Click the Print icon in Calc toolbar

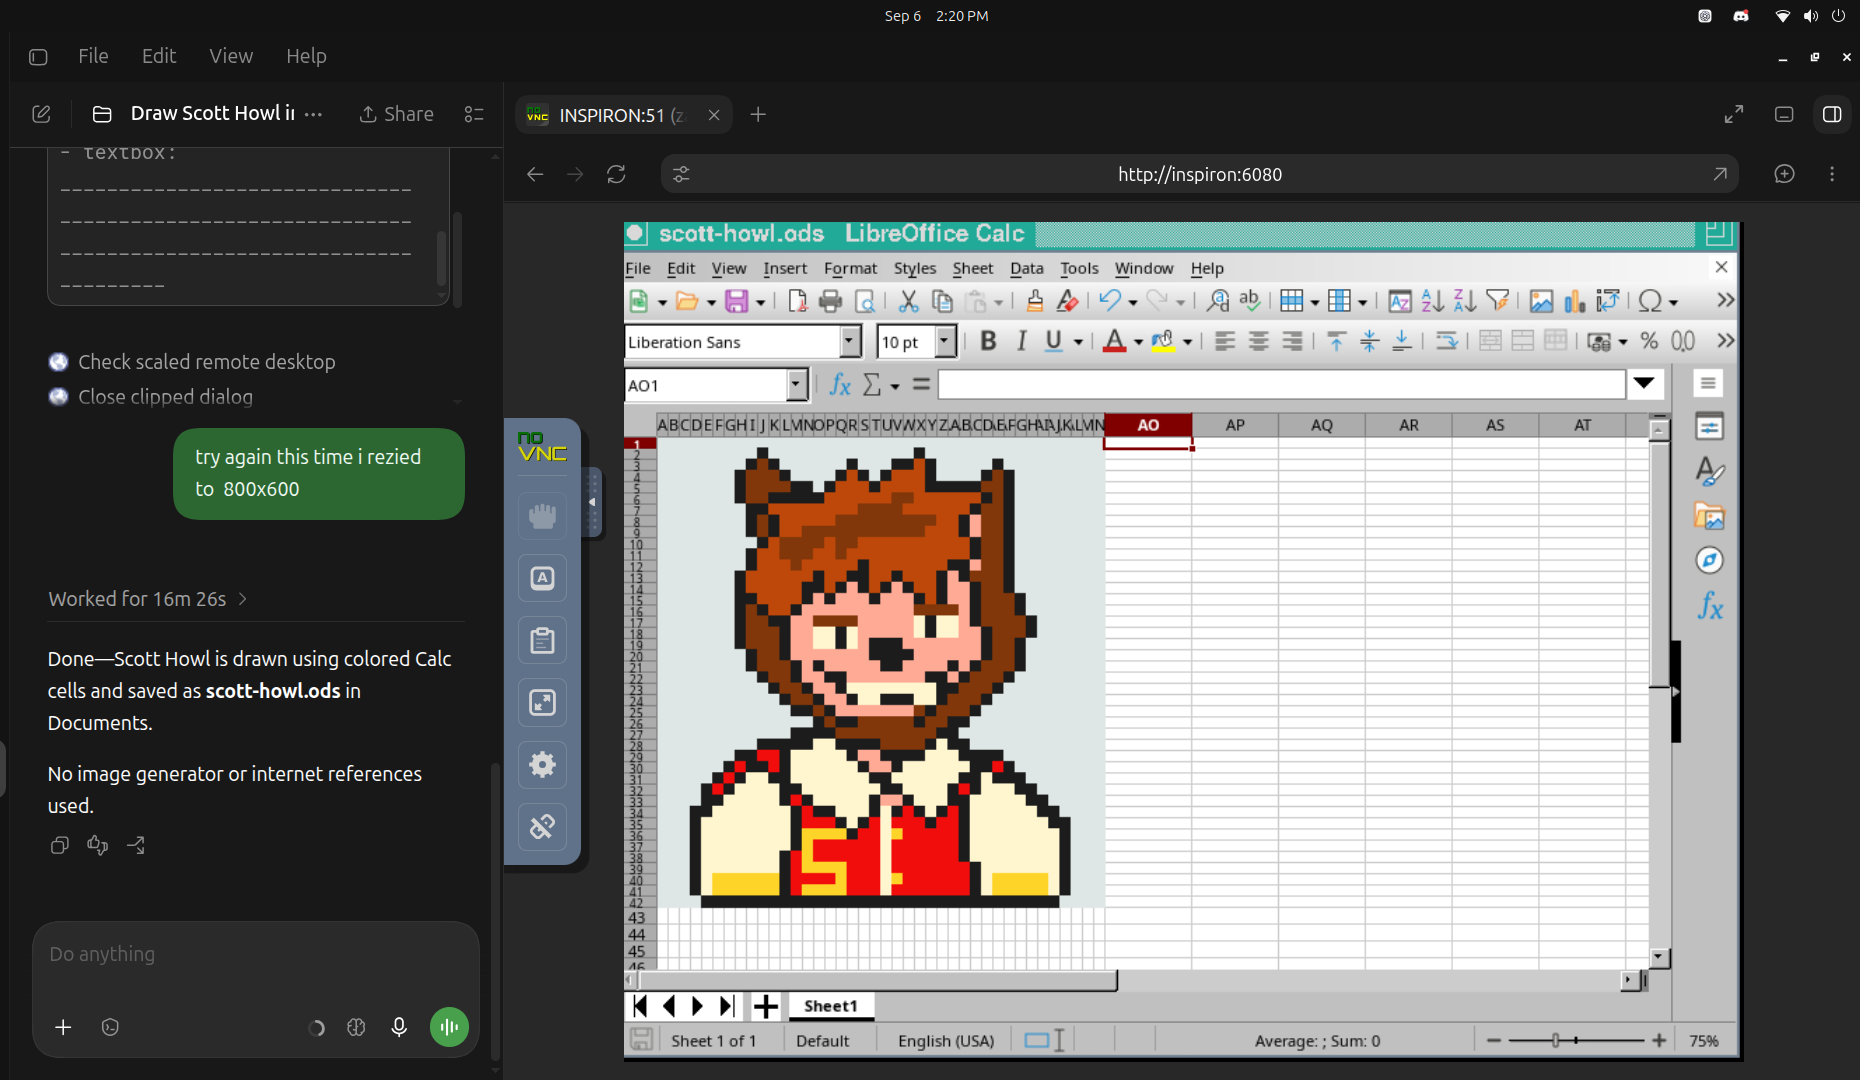(x=830, y=301)
